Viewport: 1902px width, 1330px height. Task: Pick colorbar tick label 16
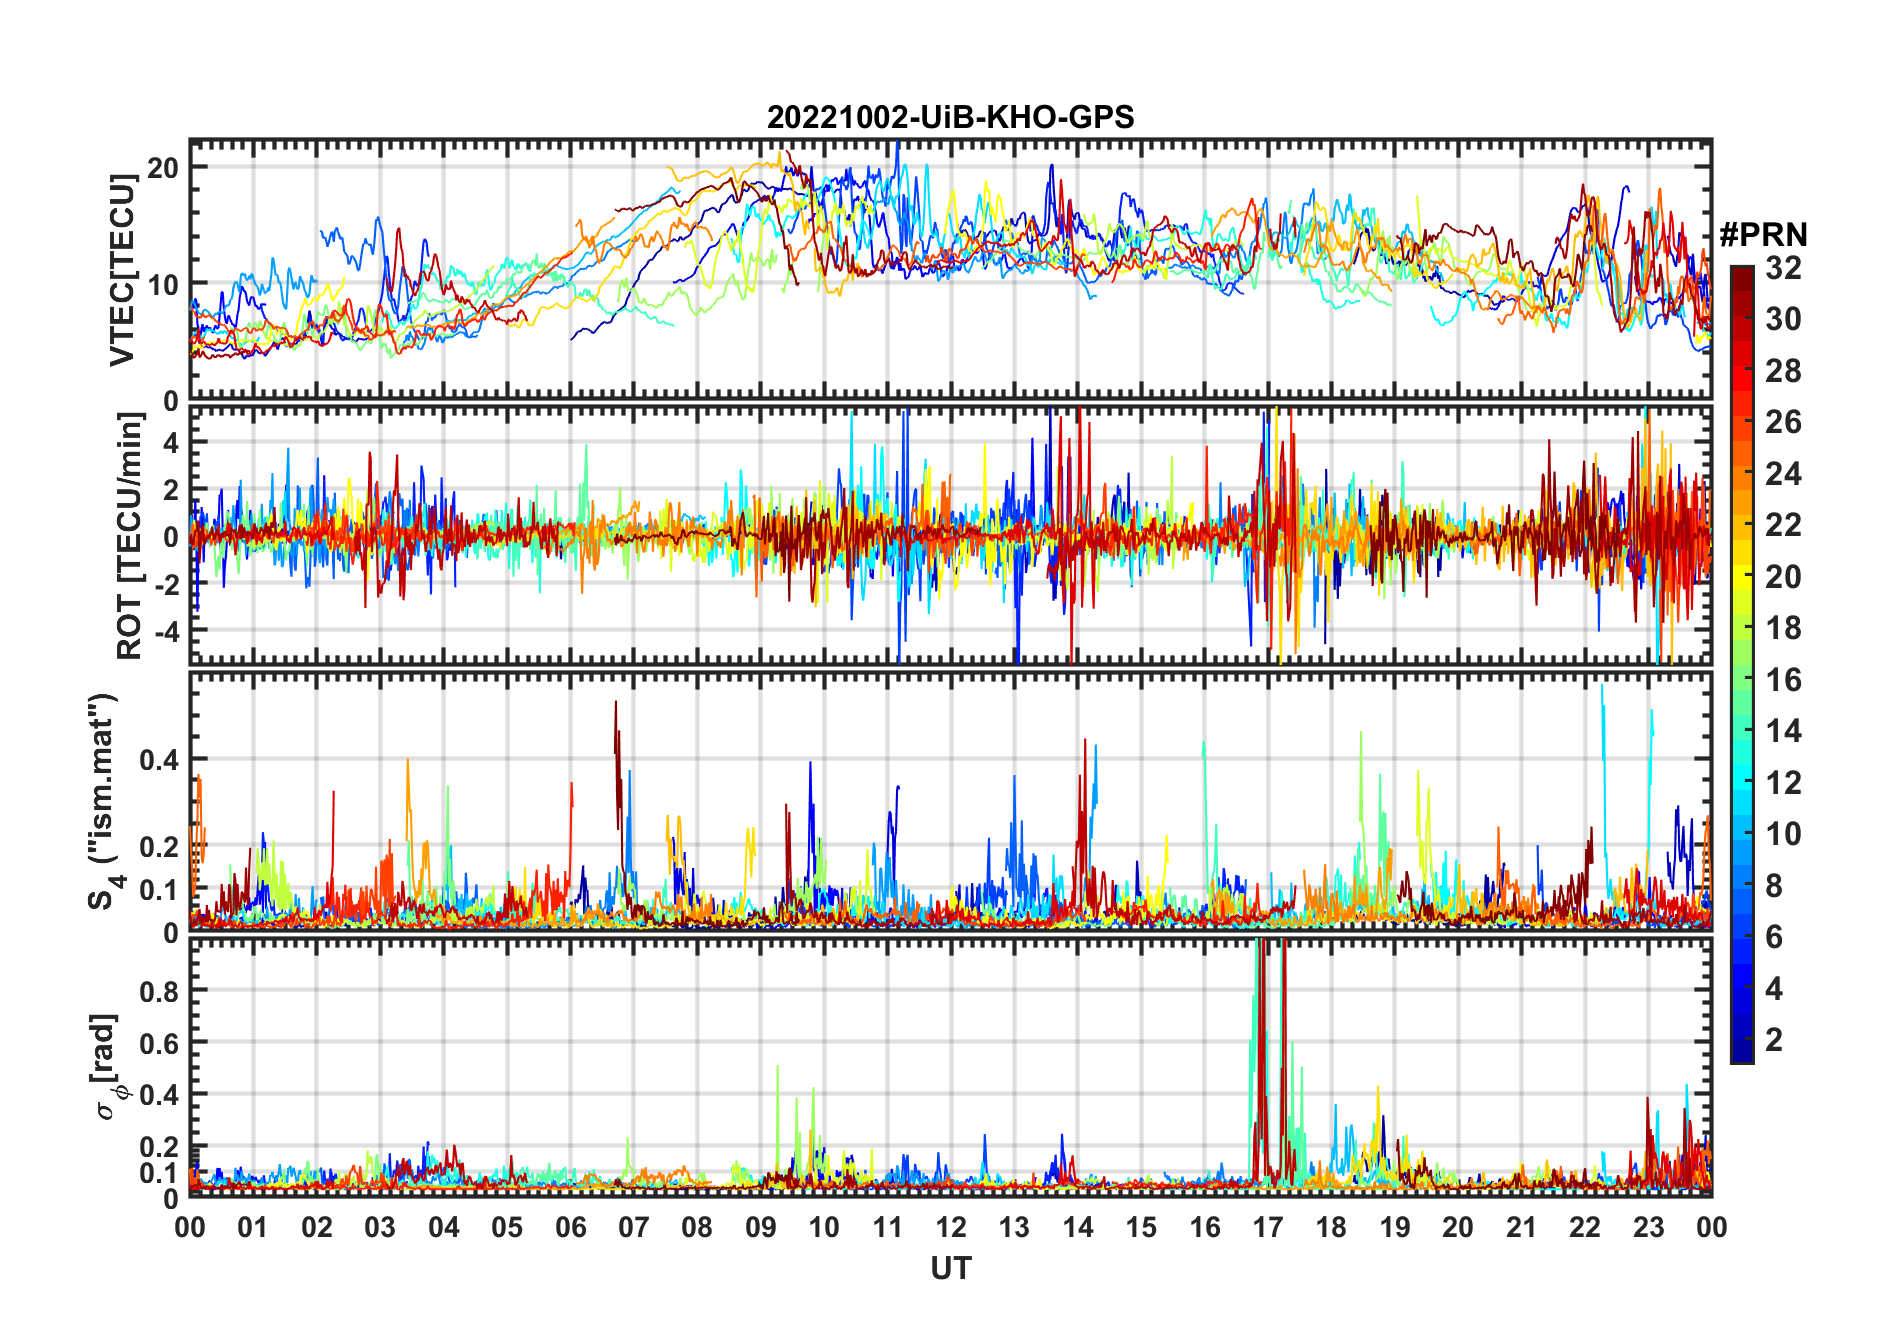[1783, 680]
